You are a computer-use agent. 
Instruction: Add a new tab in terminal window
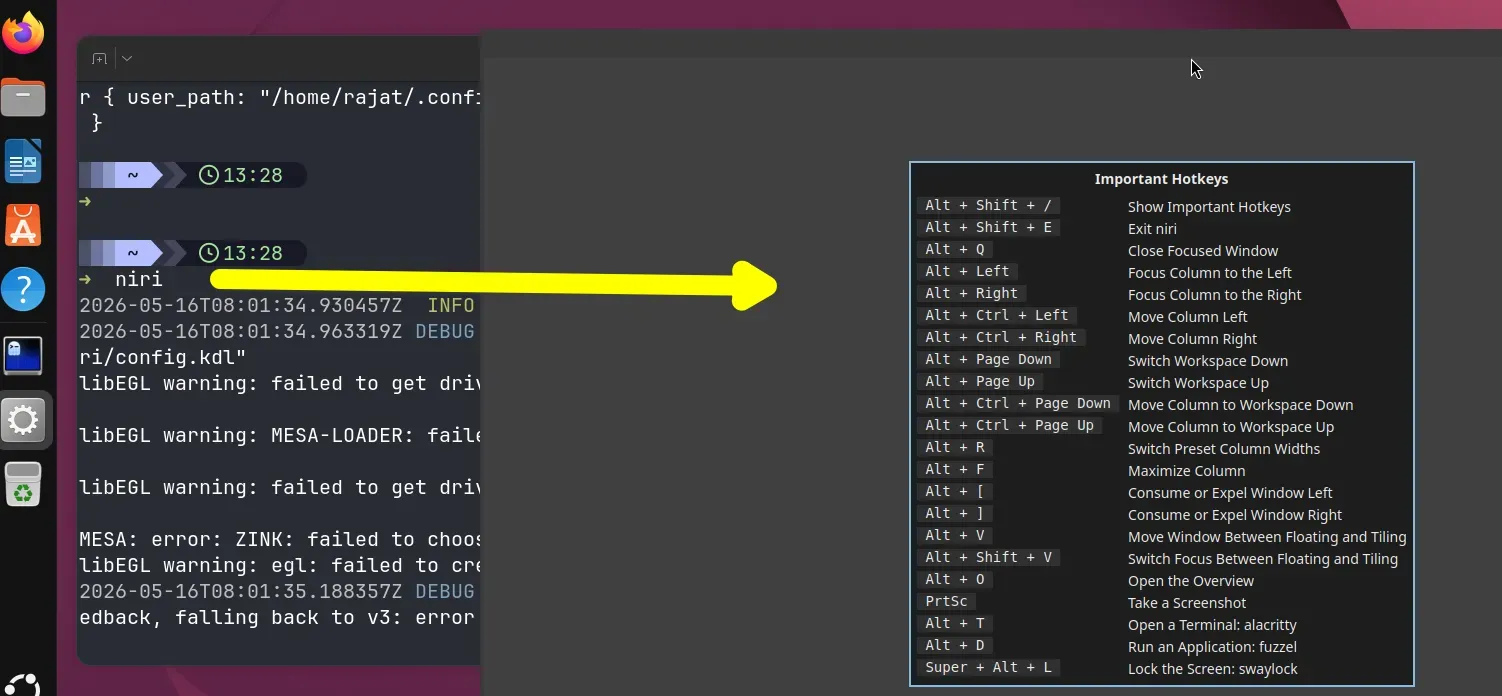coord(99,59)
